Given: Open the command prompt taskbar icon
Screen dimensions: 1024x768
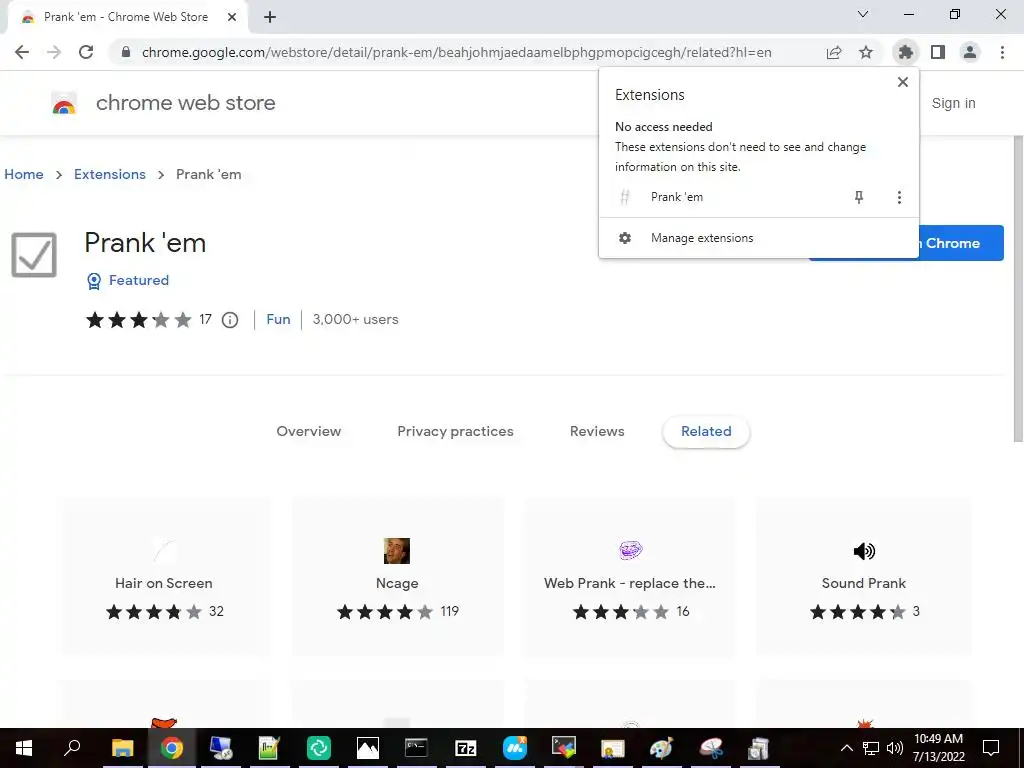Looking at the screenshot, I should [x=416, y=748].
